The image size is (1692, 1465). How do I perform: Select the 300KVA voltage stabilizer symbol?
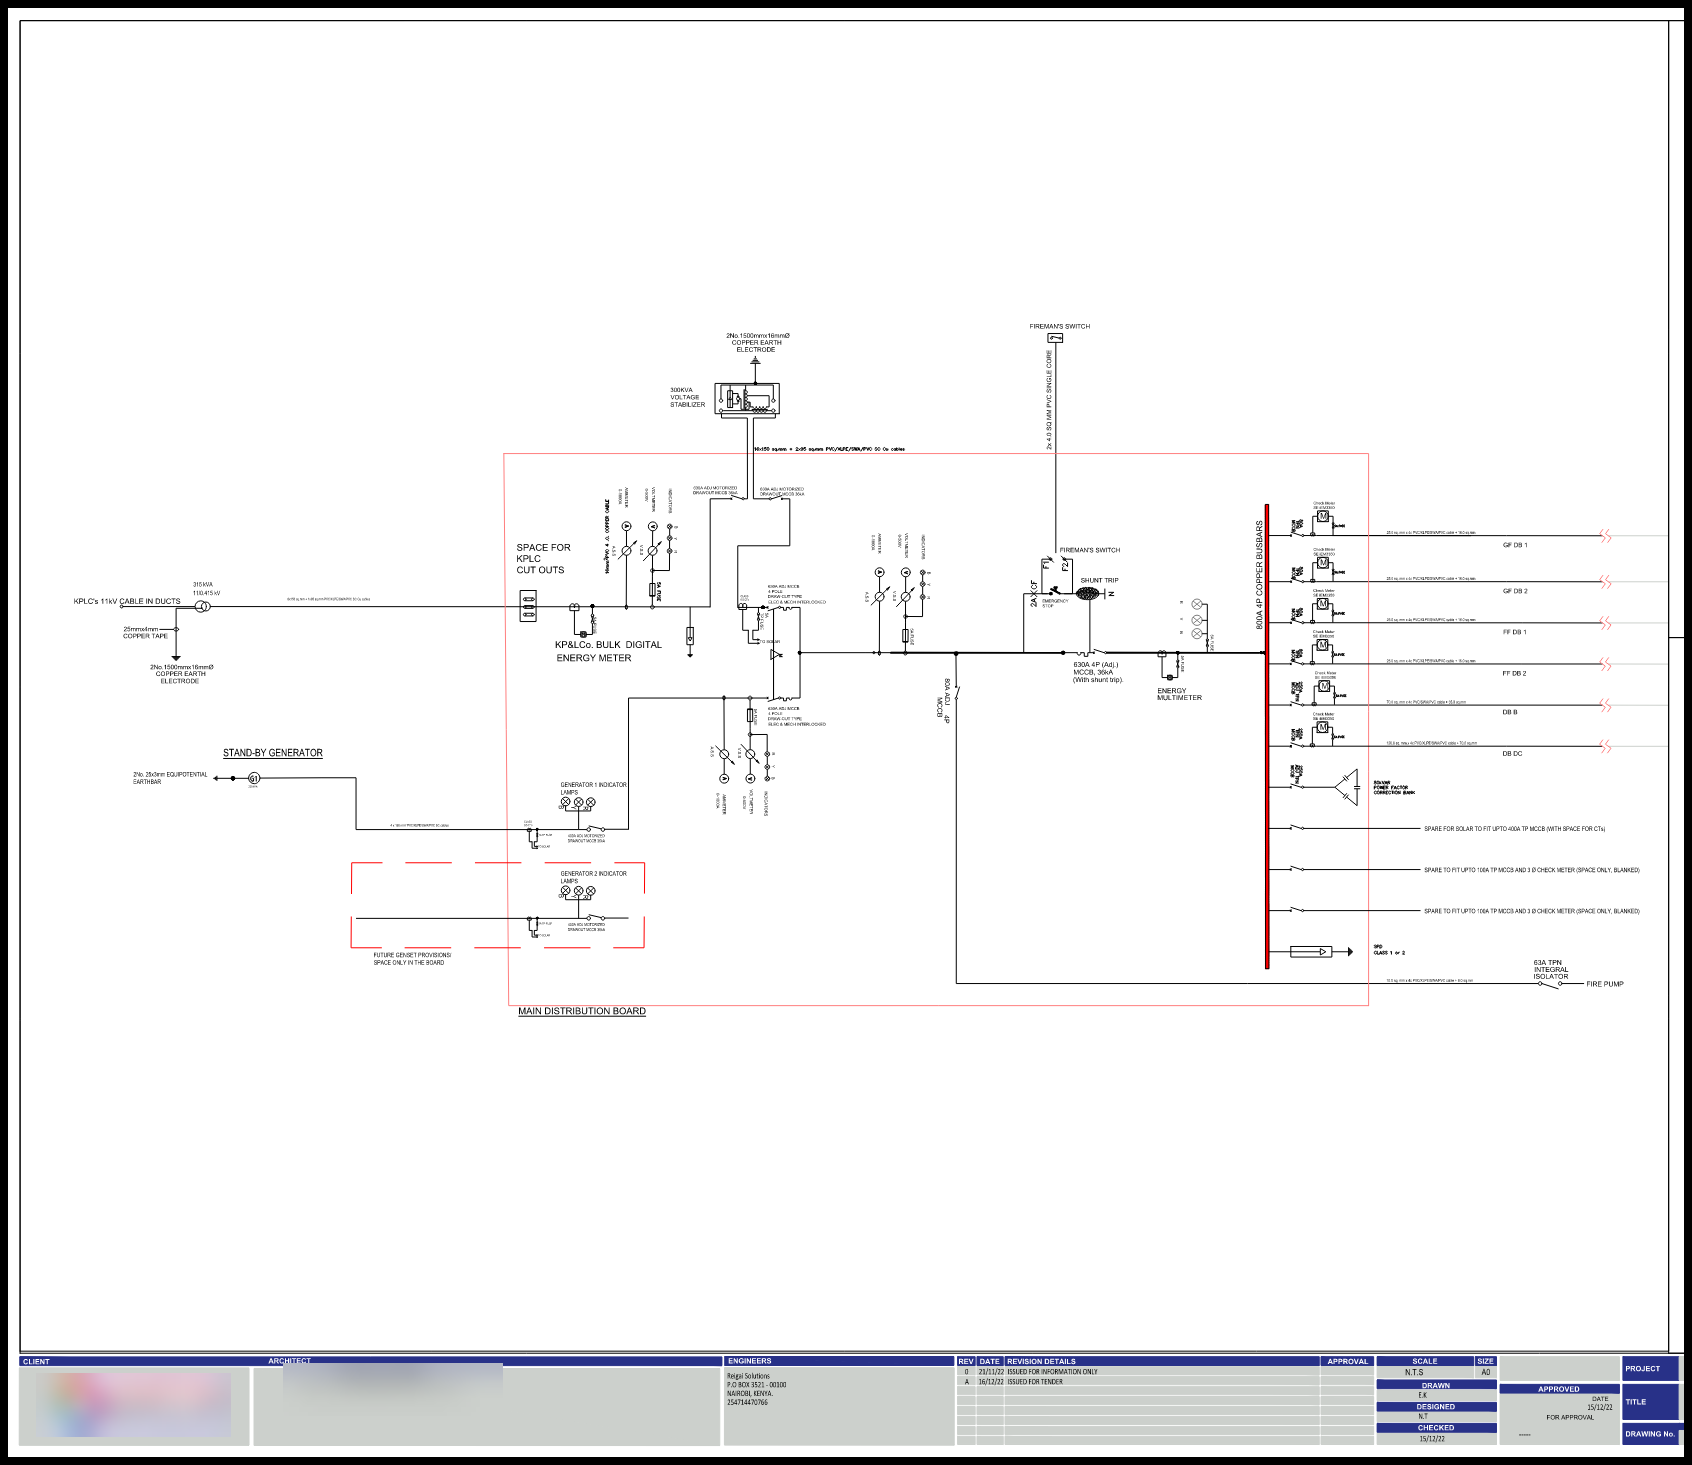(x=748, y=400)
